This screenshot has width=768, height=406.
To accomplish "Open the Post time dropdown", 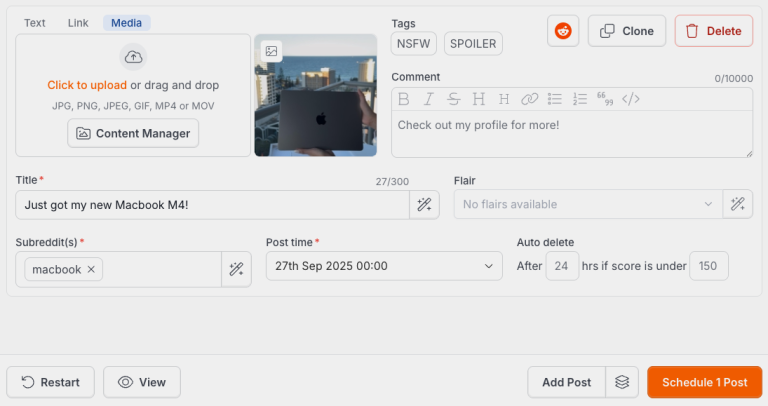I will [x=384, y=266].
